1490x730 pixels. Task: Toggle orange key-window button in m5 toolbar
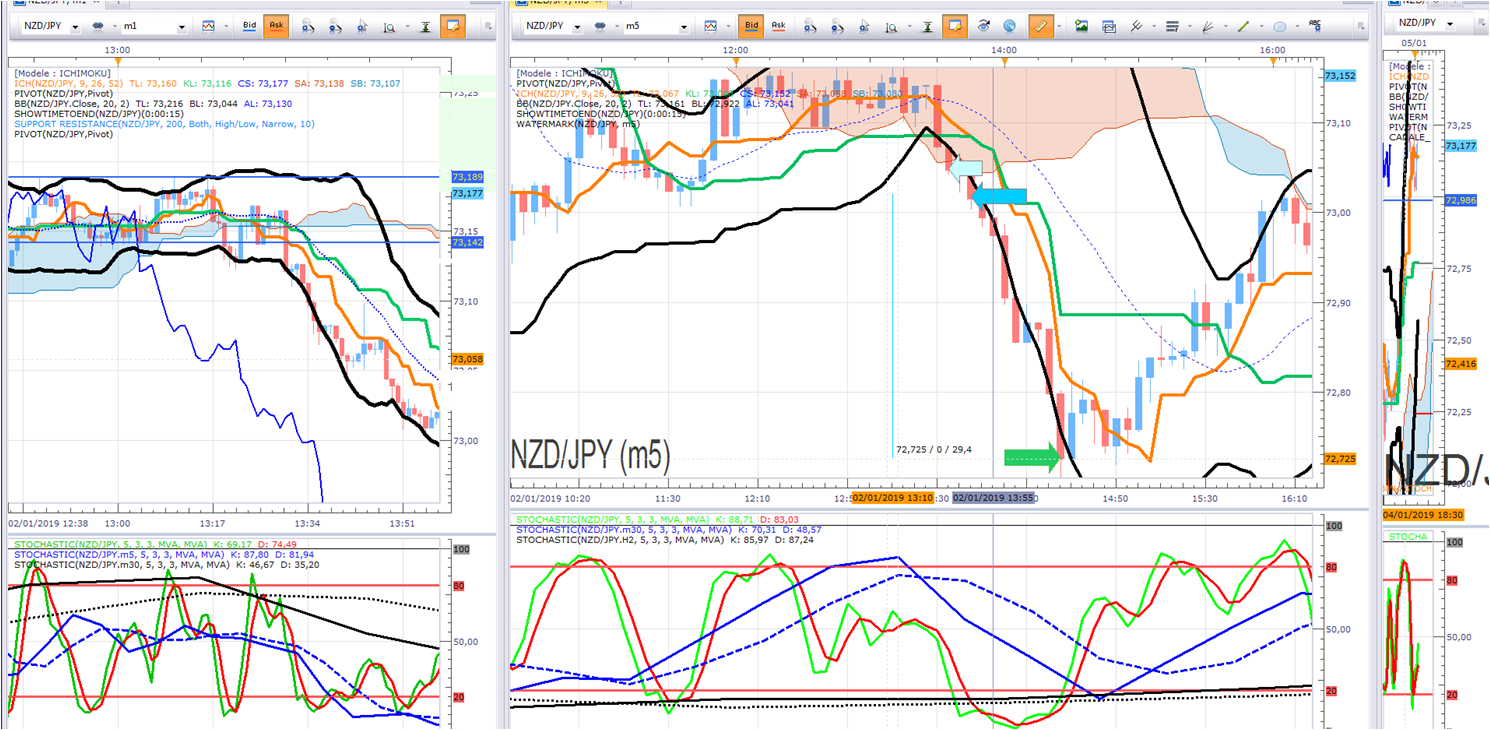click(x=956, y=26)
